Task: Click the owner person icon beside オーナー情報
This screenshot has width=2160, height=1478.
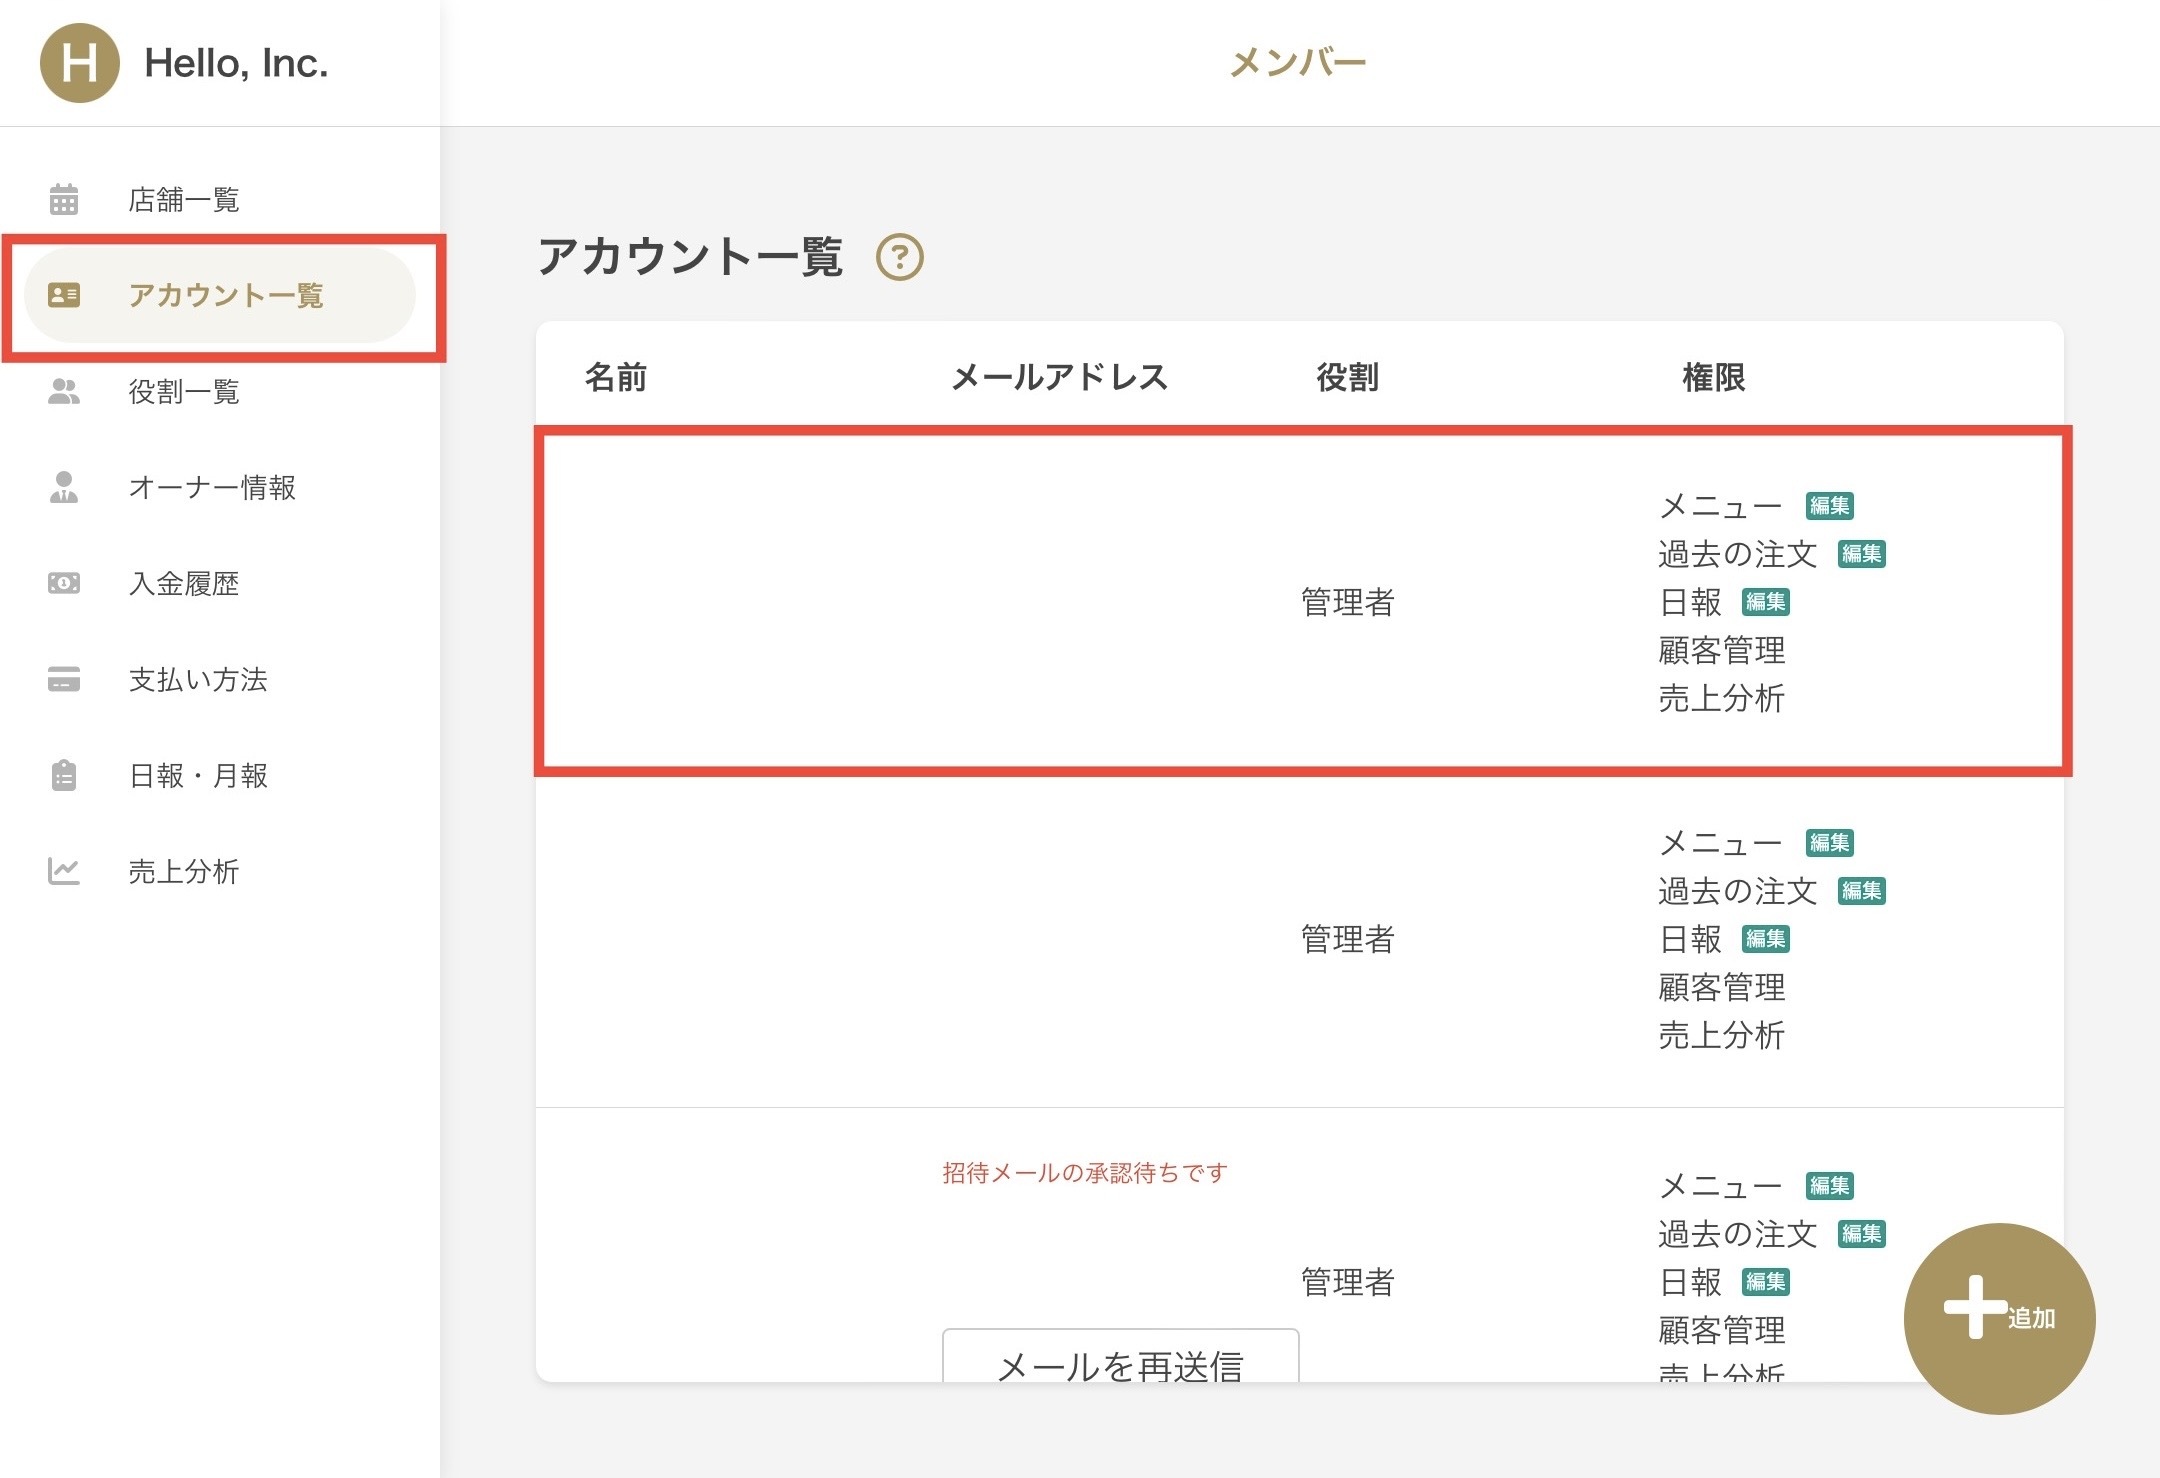Action: [x=64, y=487]
